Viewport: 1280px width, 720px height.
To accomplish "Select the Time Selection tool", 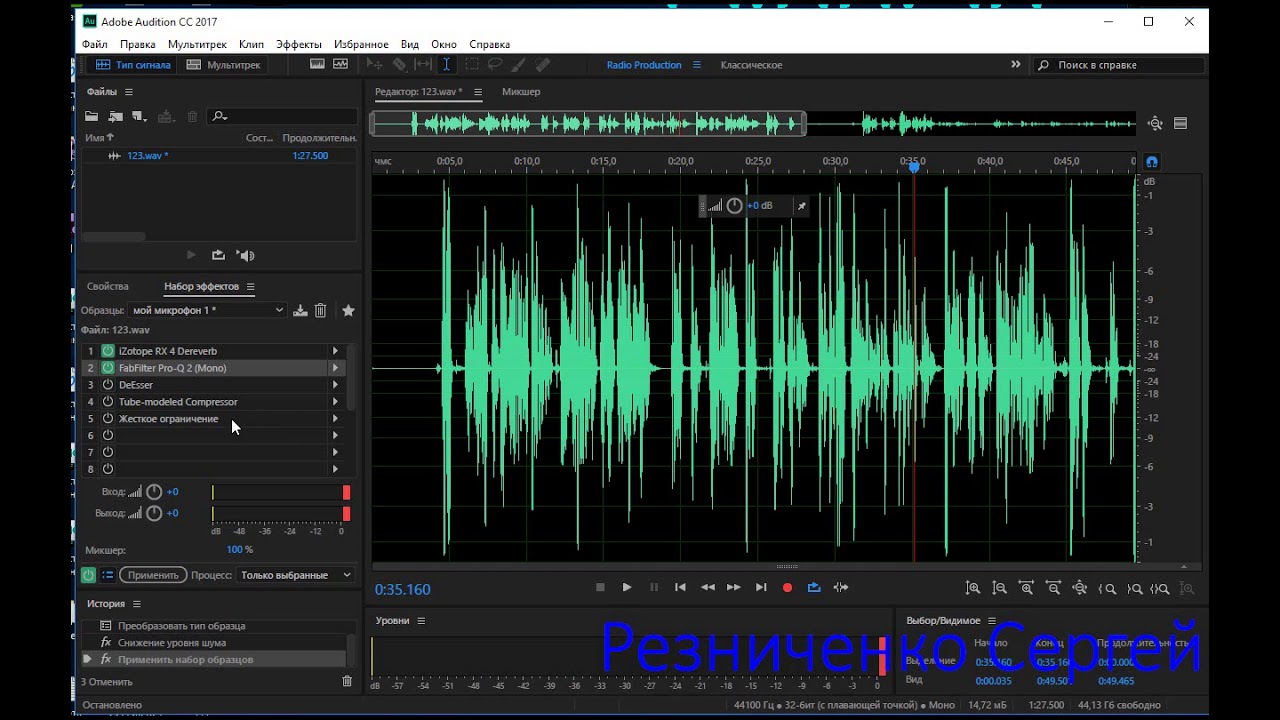I will pyautogui.click(x=446, y=64).
